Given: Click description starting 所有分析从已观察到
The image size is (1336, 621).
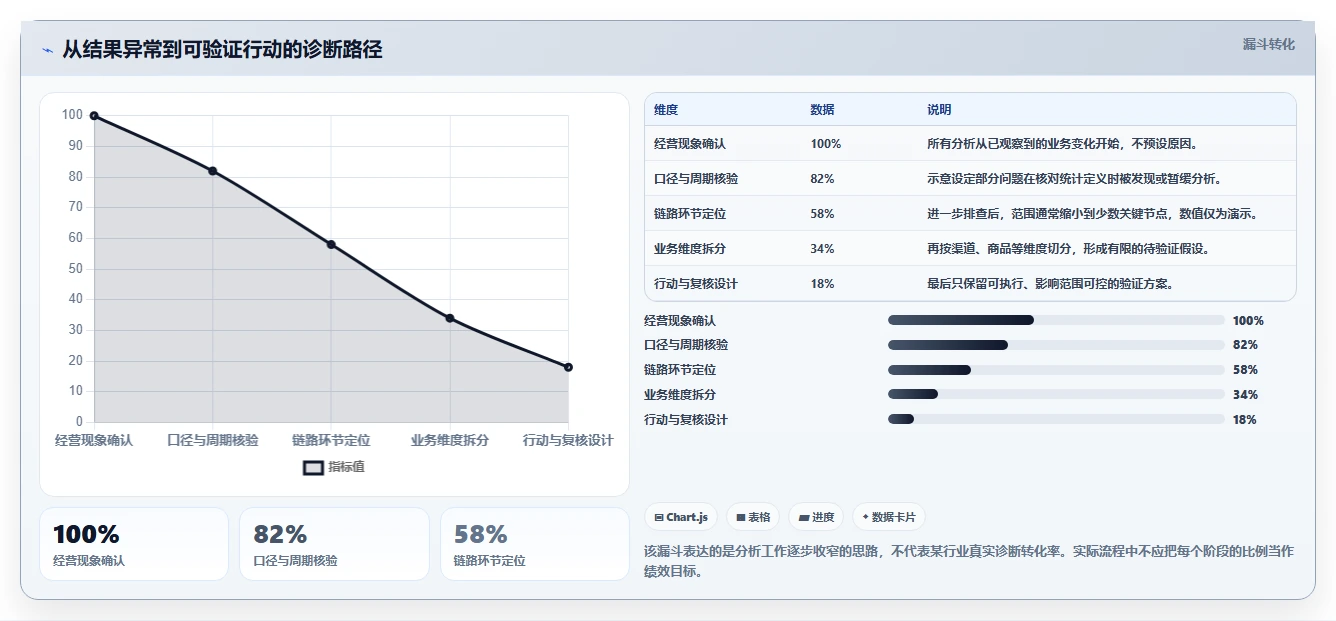Looking at the screenshot, I should [1062, 144].
